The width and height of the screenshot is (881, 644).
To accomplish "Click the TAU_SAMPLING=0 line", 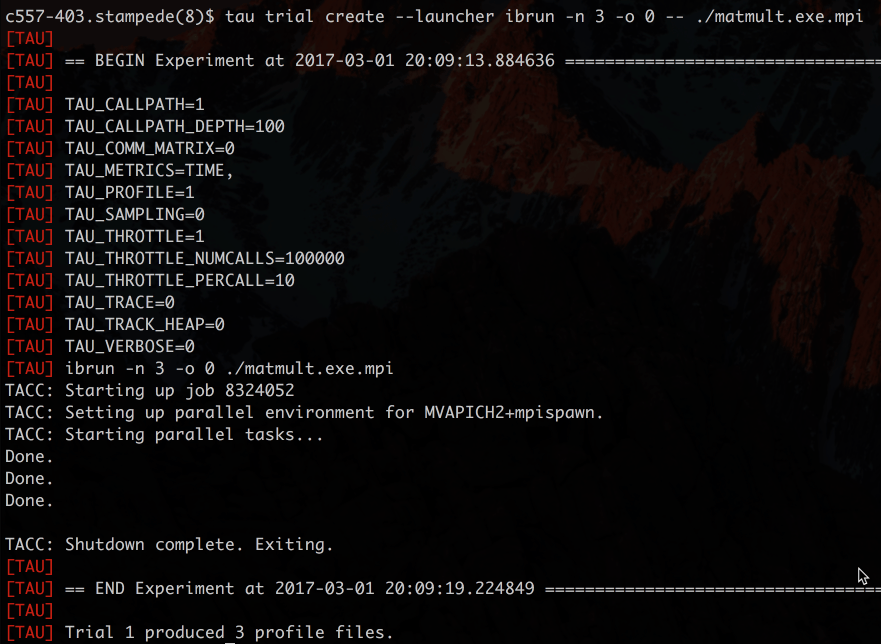I will [x=105, y=214].
